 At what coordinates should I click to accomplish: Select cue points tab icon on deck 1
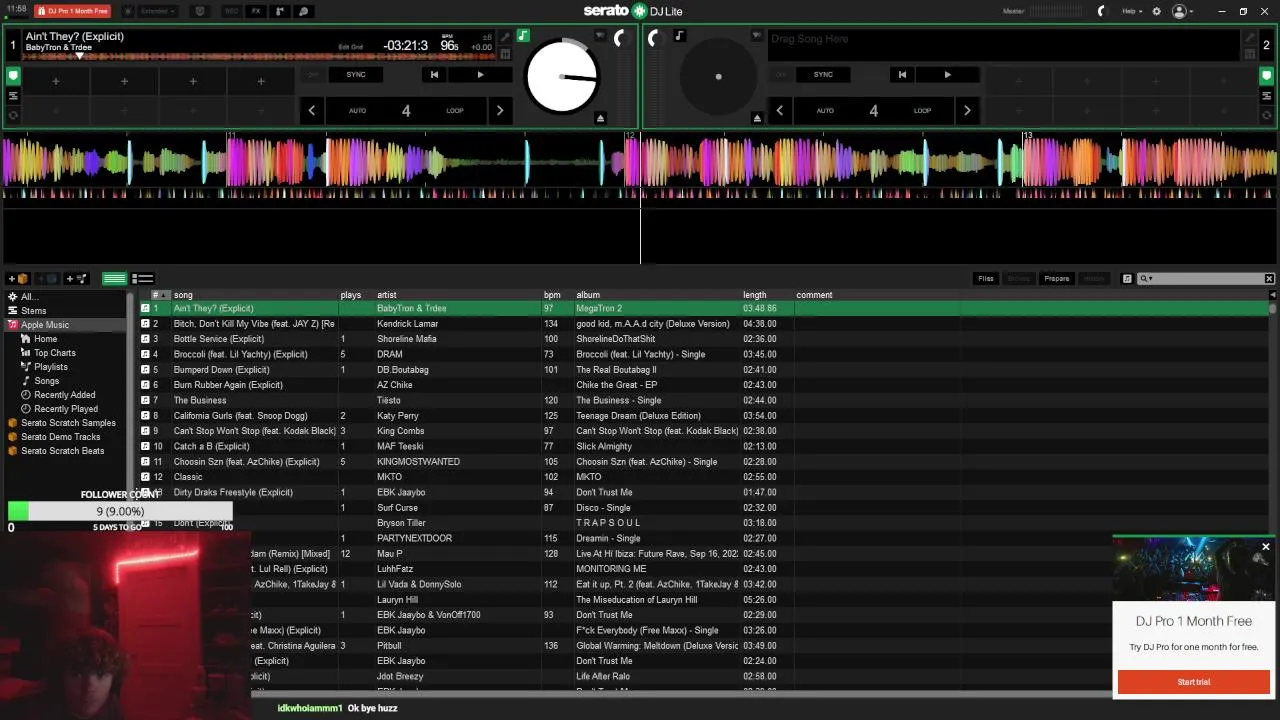point(13,75)
